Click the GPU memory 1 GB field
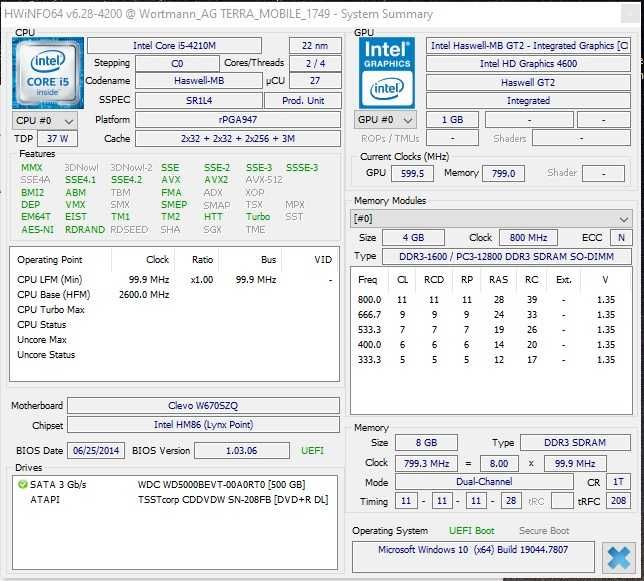The image size is (644, 581). (452, 119)
